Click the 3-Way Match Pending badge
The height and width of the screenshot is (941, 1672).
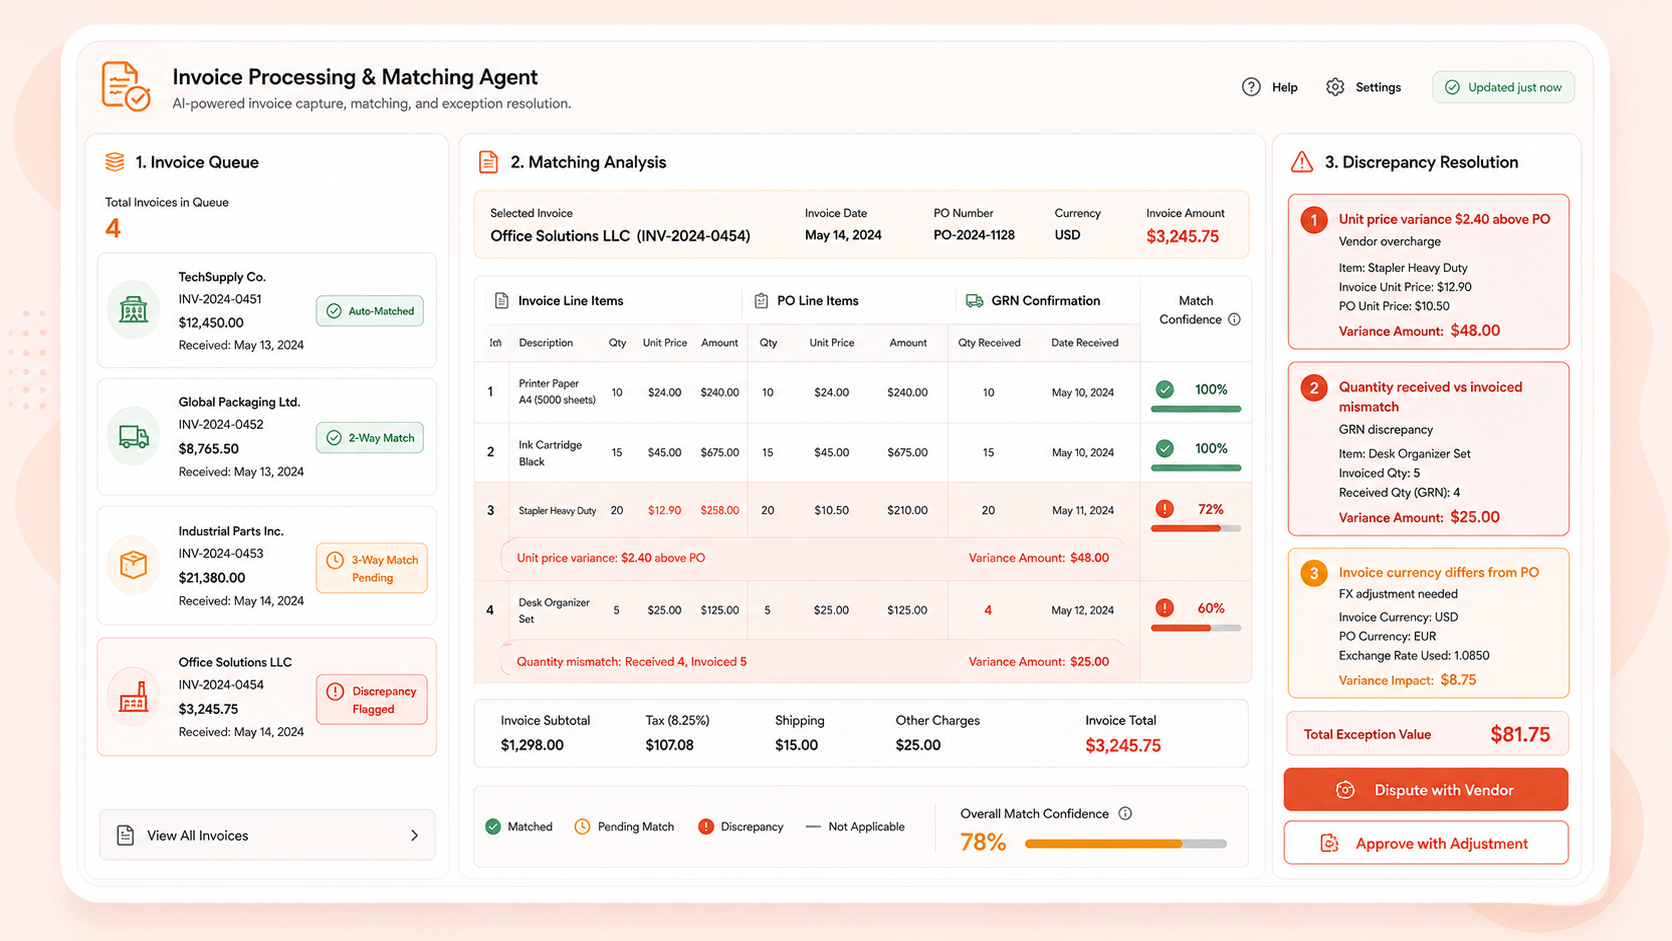pyautogui.click(x=372, y=568)
